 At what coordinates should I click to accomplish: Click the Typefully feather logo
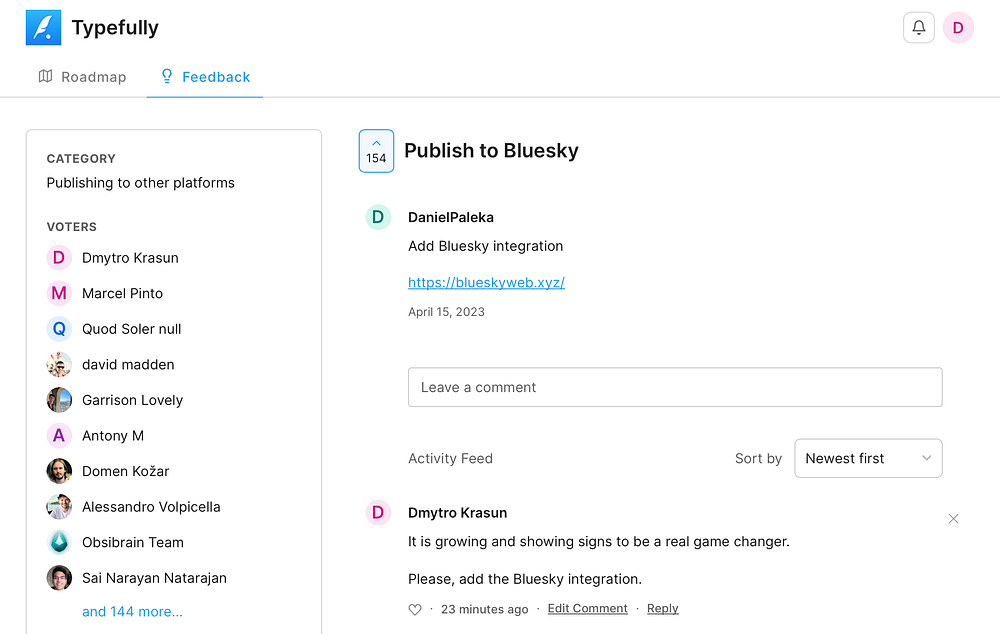coord(43,27)
